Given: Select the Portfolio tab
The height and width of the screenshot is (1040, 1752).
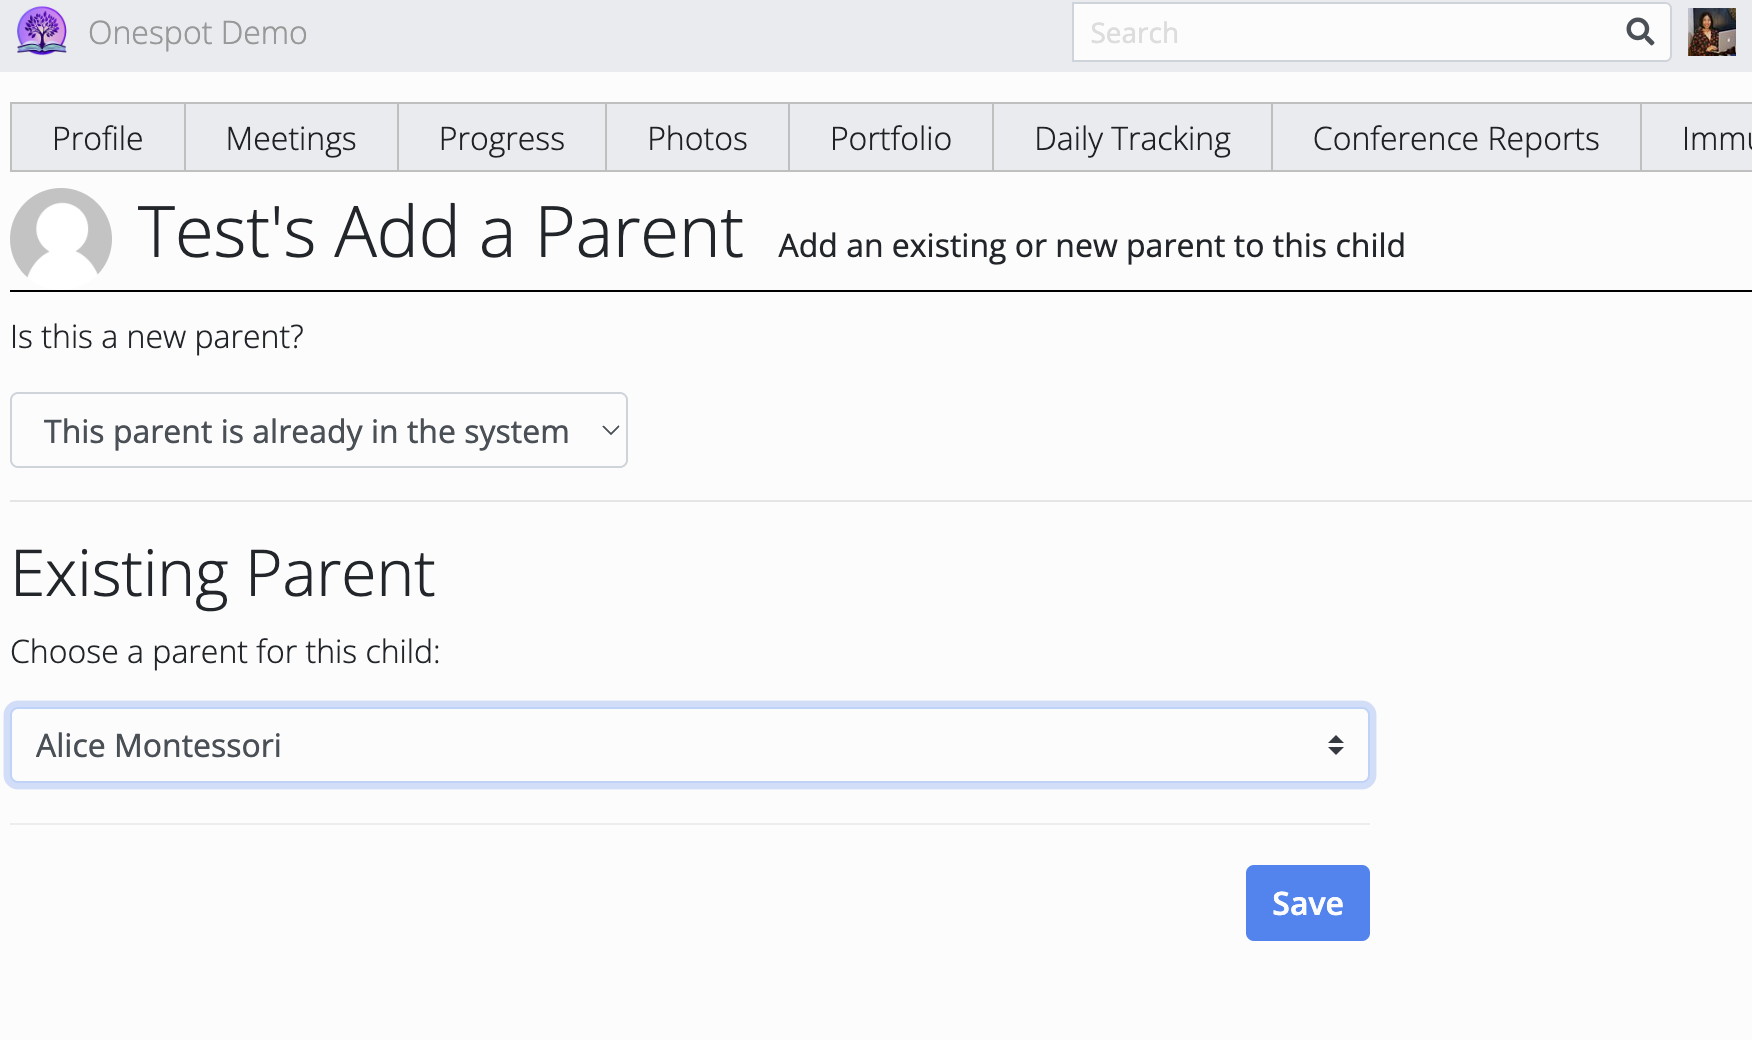Looking at the screenshot, I should [890, 138].
